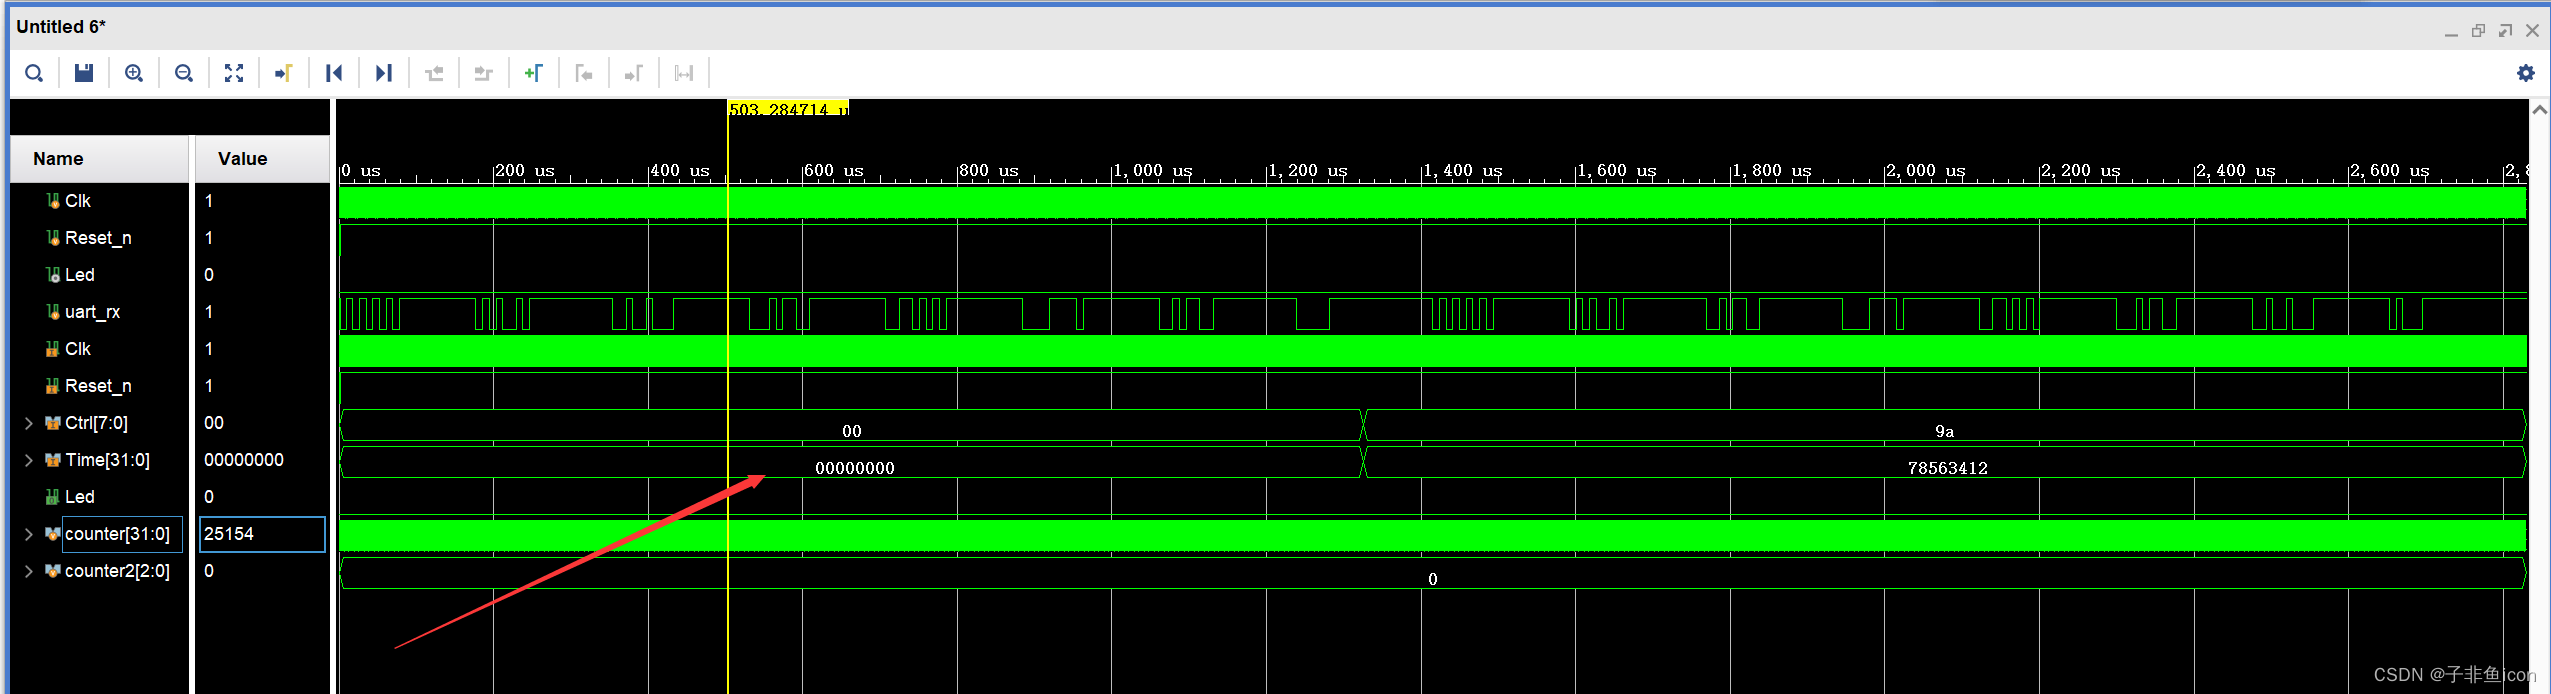
Task: Jump to time zero
Action: [334, 73]
